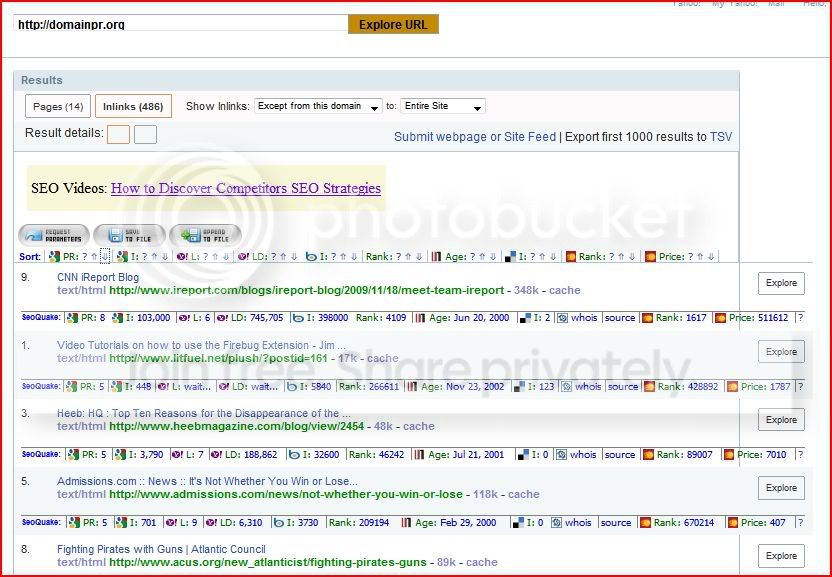Click question mark in CNN iReport SeoQuake row
This screenshot has width=832, height=577.
tap(801, 318)
